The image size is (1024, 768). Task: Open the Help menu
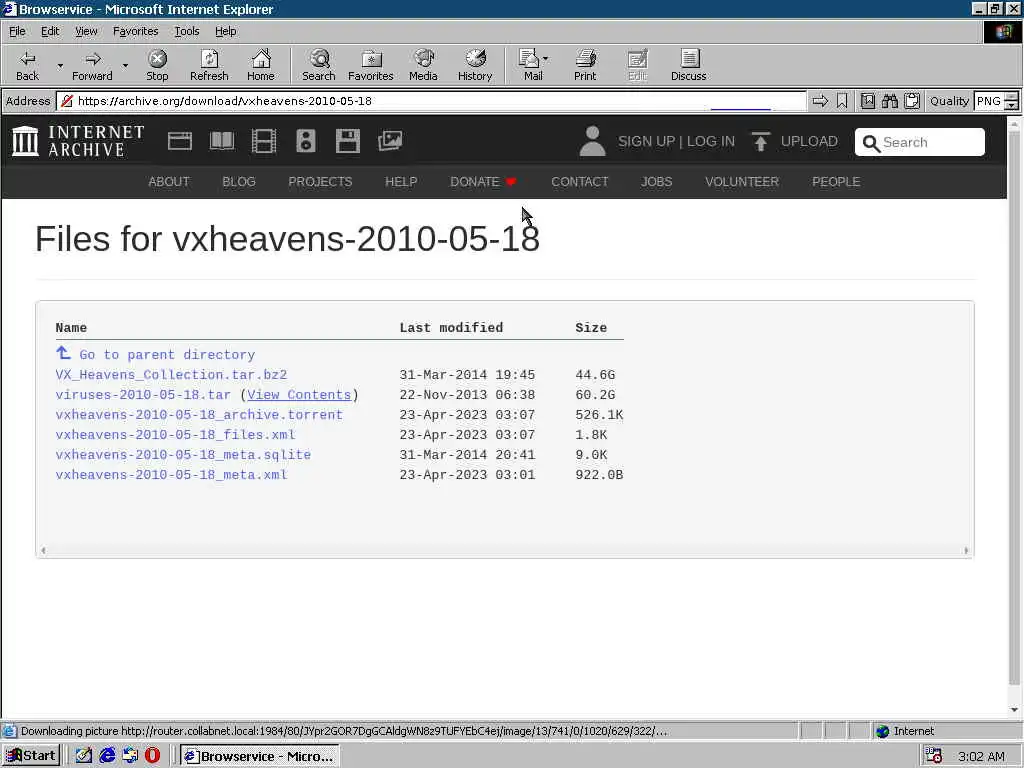[225, 31]
